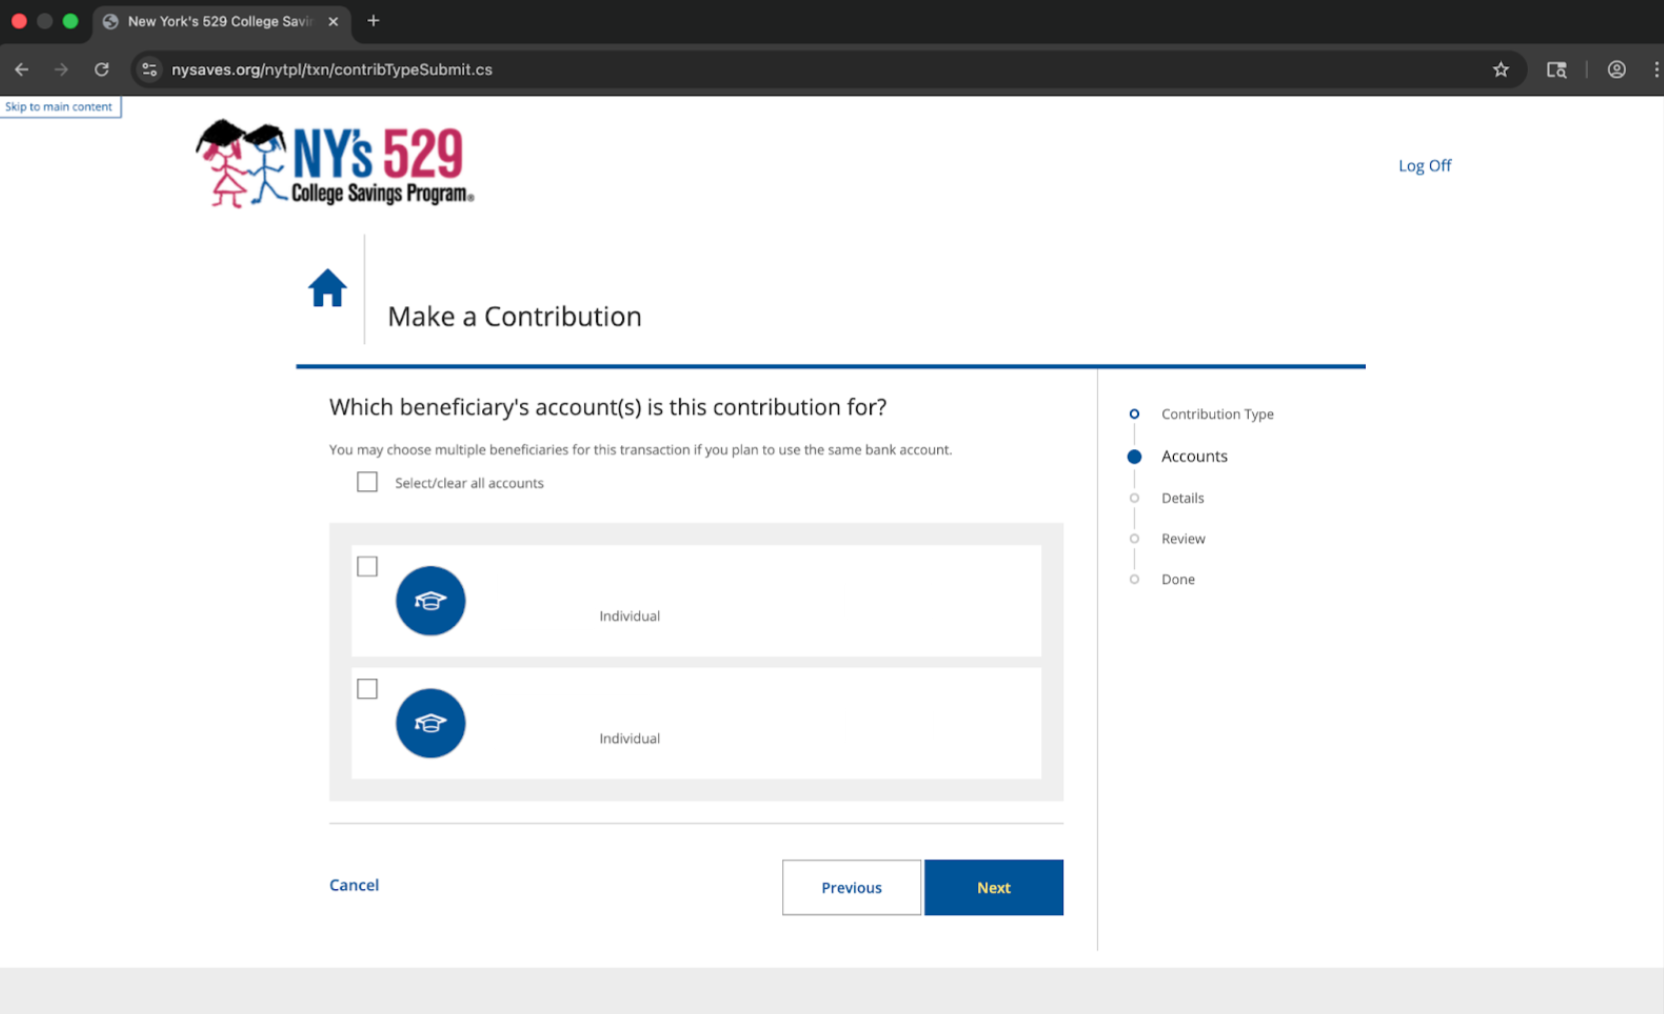Check the Select/clear all accounts checkbox
The image size is (1664, 1014).
coord(367,482)
